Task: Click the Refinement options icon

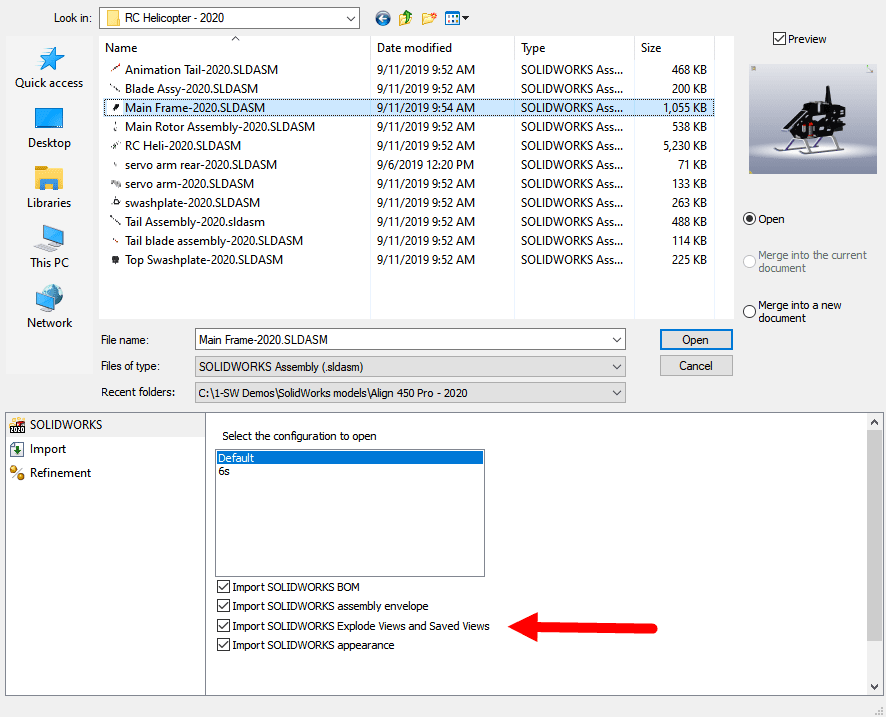Action: coord(18,473)
